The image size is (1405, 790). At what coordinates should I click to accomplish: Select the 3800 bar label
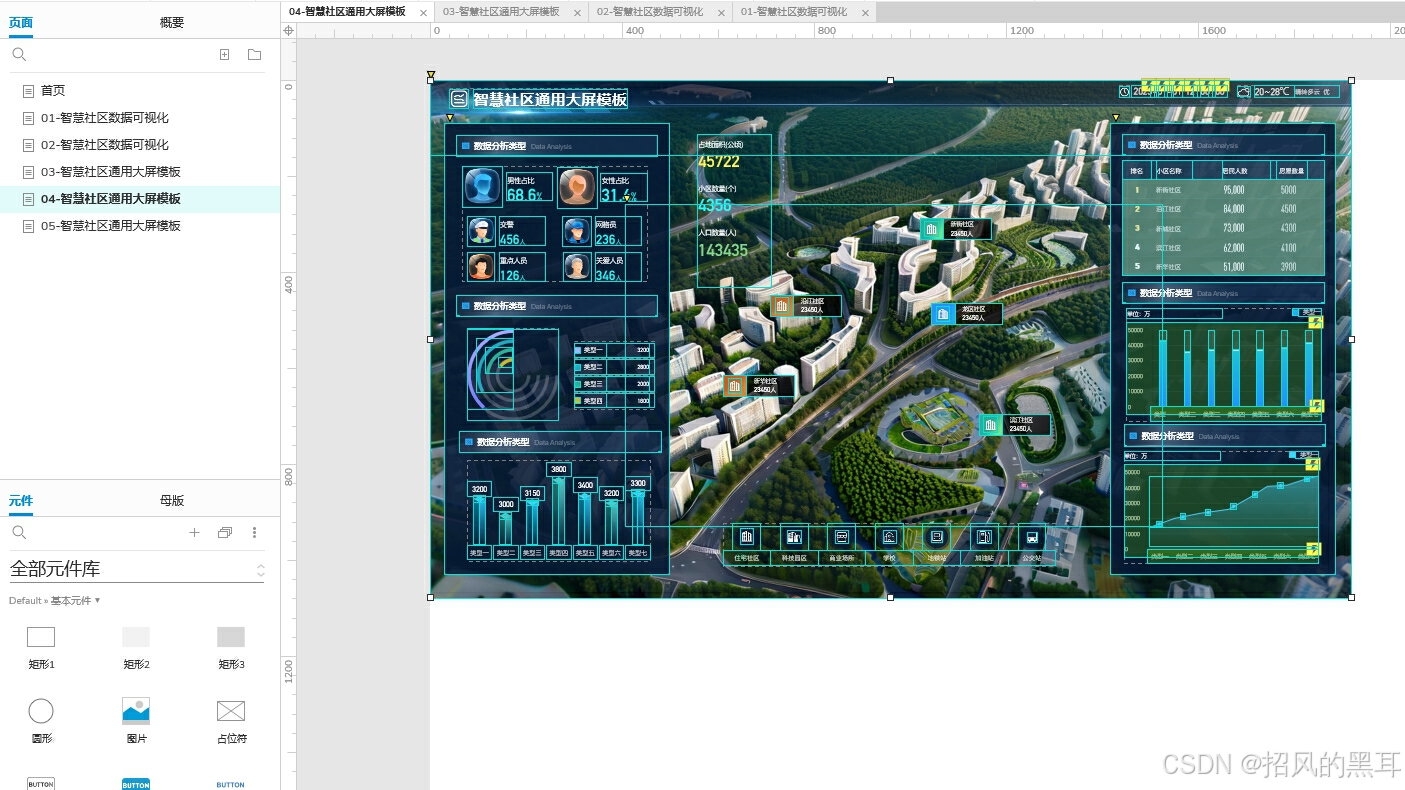tap(559, 469)
